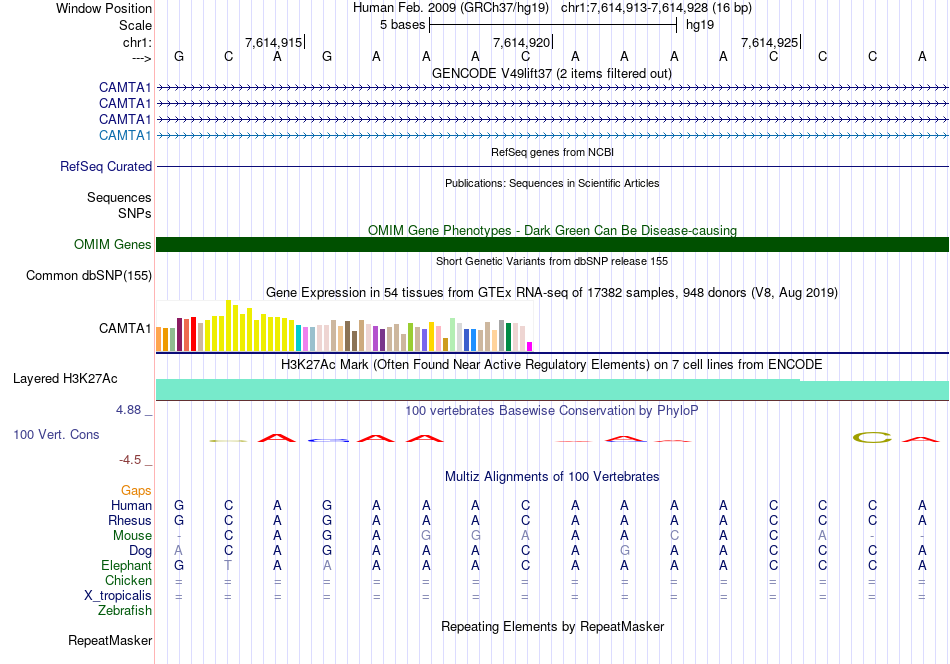
Task: Click the 4.88 PhyloP axis value
Action: 128,410
